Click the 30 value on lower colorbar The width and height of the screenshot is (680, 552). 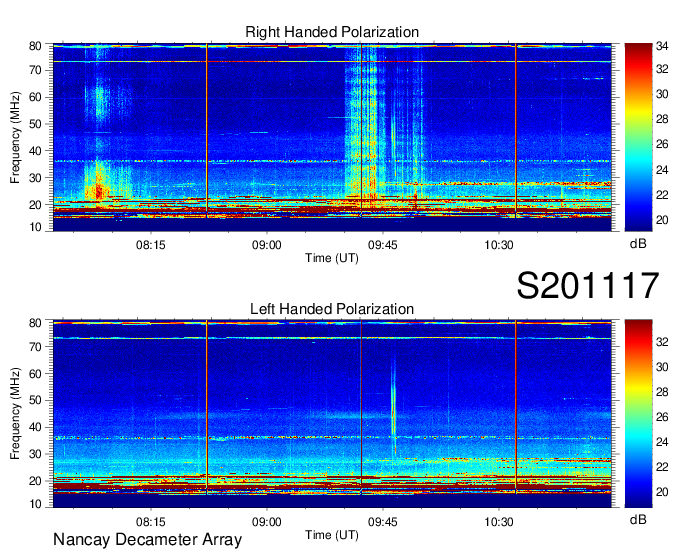(x=662, y=367)
